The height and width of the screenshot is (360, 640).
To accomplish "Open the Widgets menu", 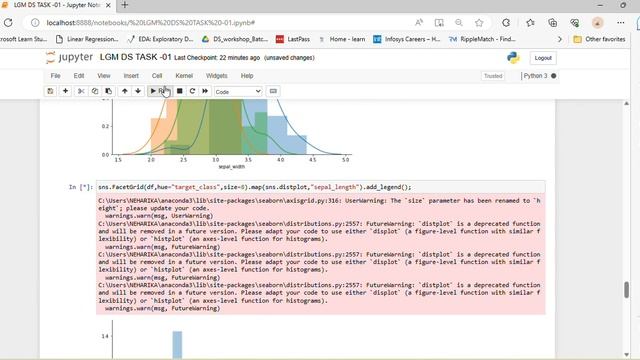I will [216, 76].
